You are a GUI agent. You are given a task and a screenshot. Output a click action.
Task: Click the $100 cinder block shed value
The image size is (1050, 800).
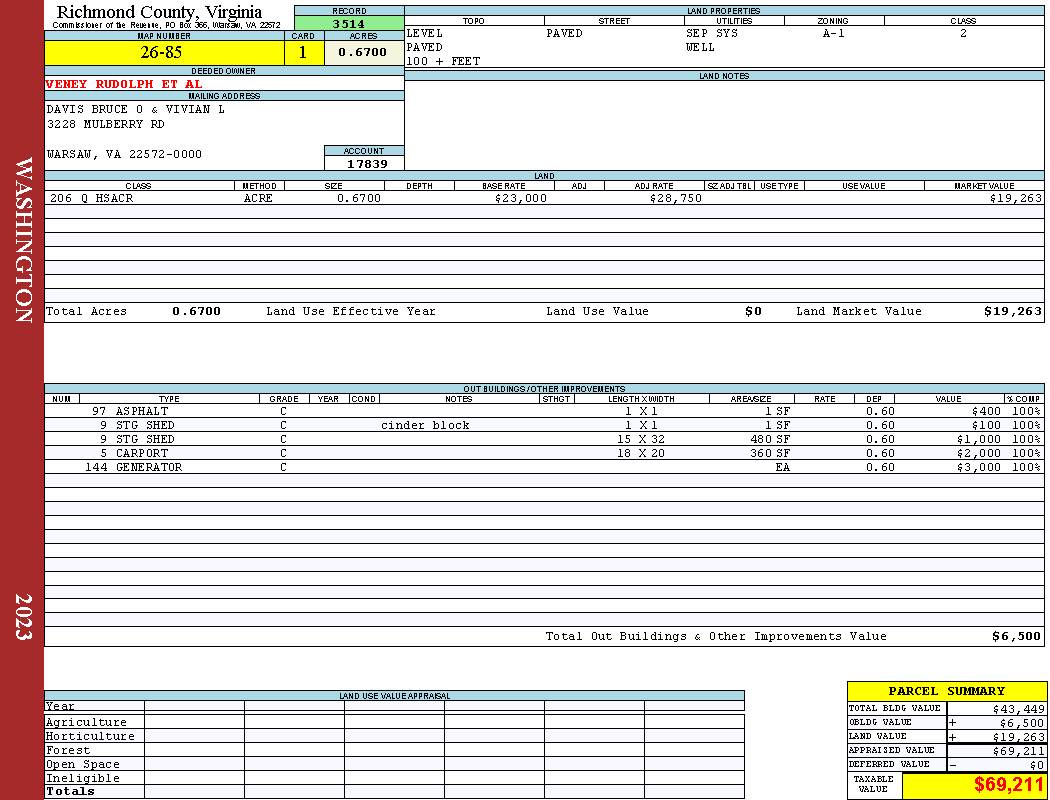point(986,425)
